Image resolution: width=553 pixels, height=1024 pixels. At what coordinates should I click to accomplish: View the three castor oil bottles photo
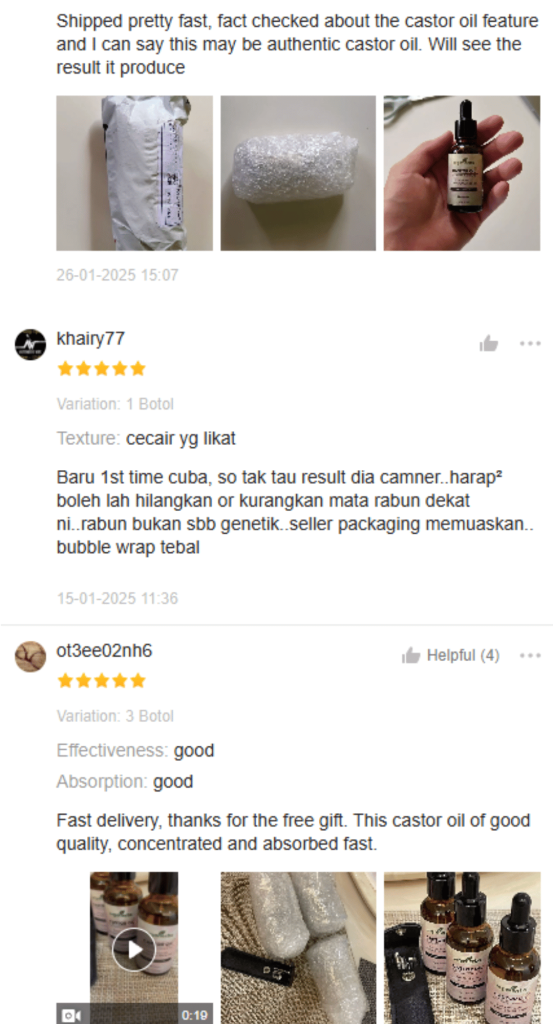click(462, 948)
